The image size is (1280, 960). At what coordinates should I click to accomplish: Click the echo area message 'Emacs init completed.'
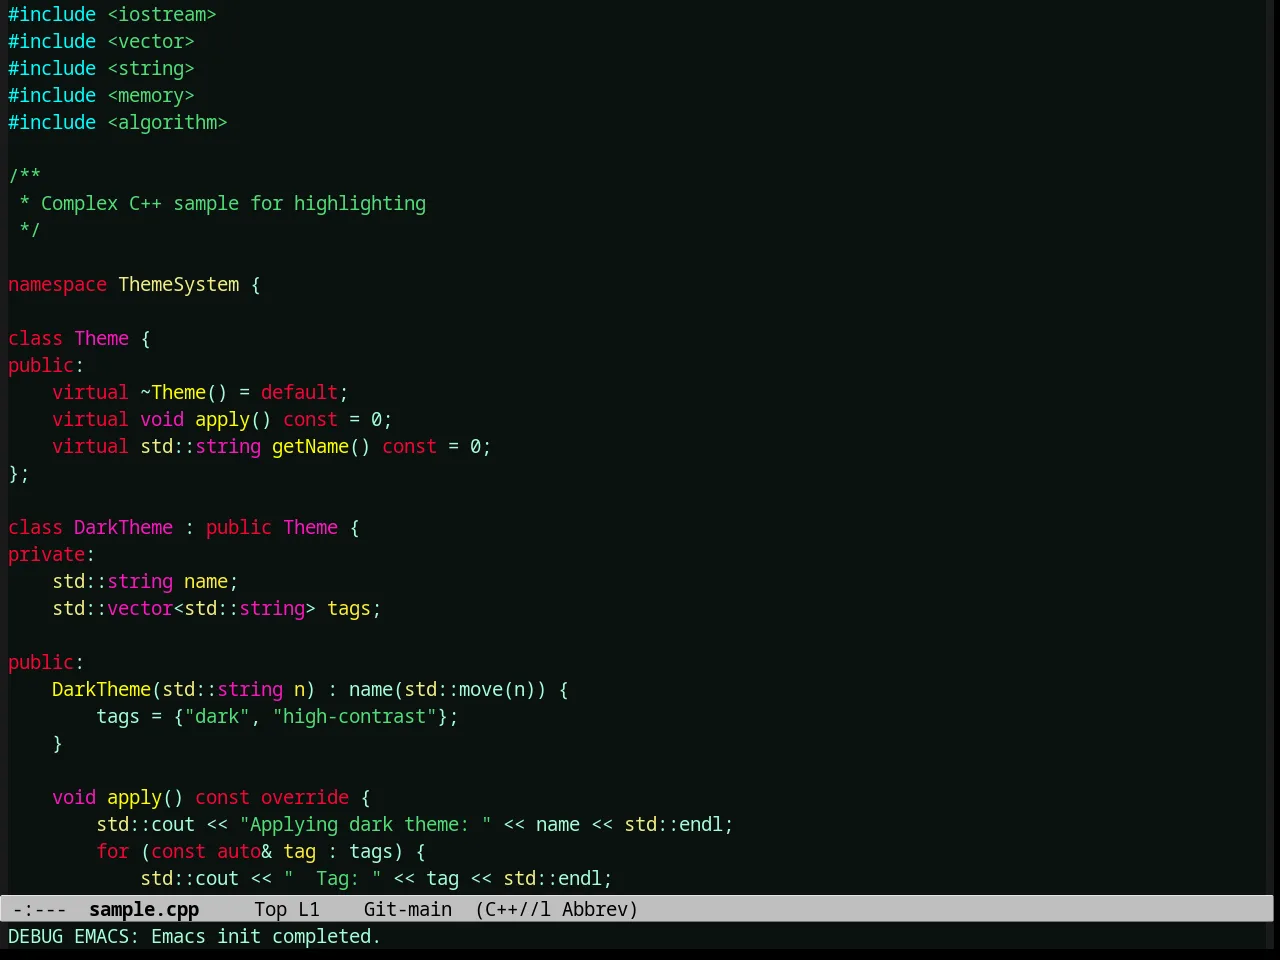(x=266, y=936)
